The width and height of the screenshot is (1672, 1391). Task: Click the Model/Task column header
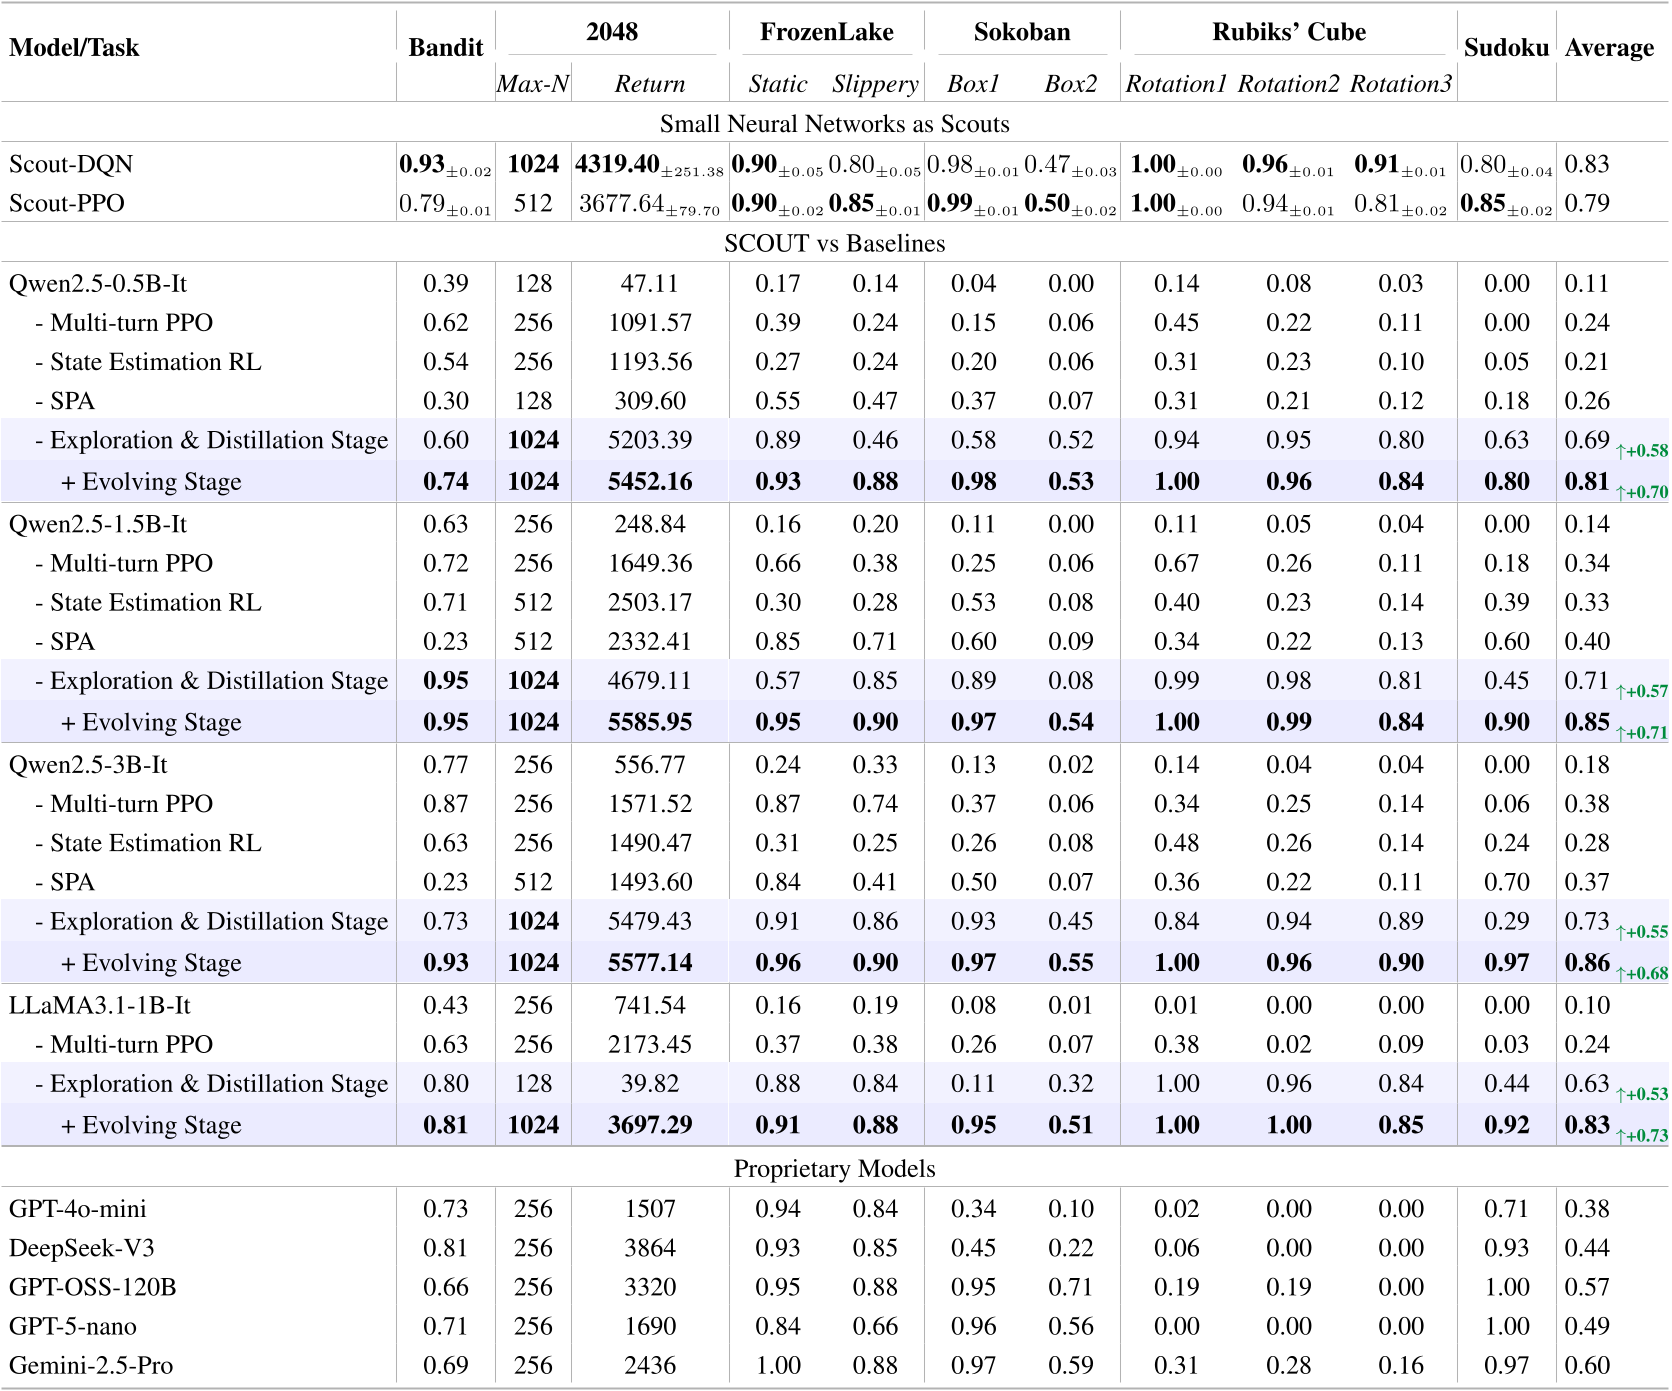[74, 48]
